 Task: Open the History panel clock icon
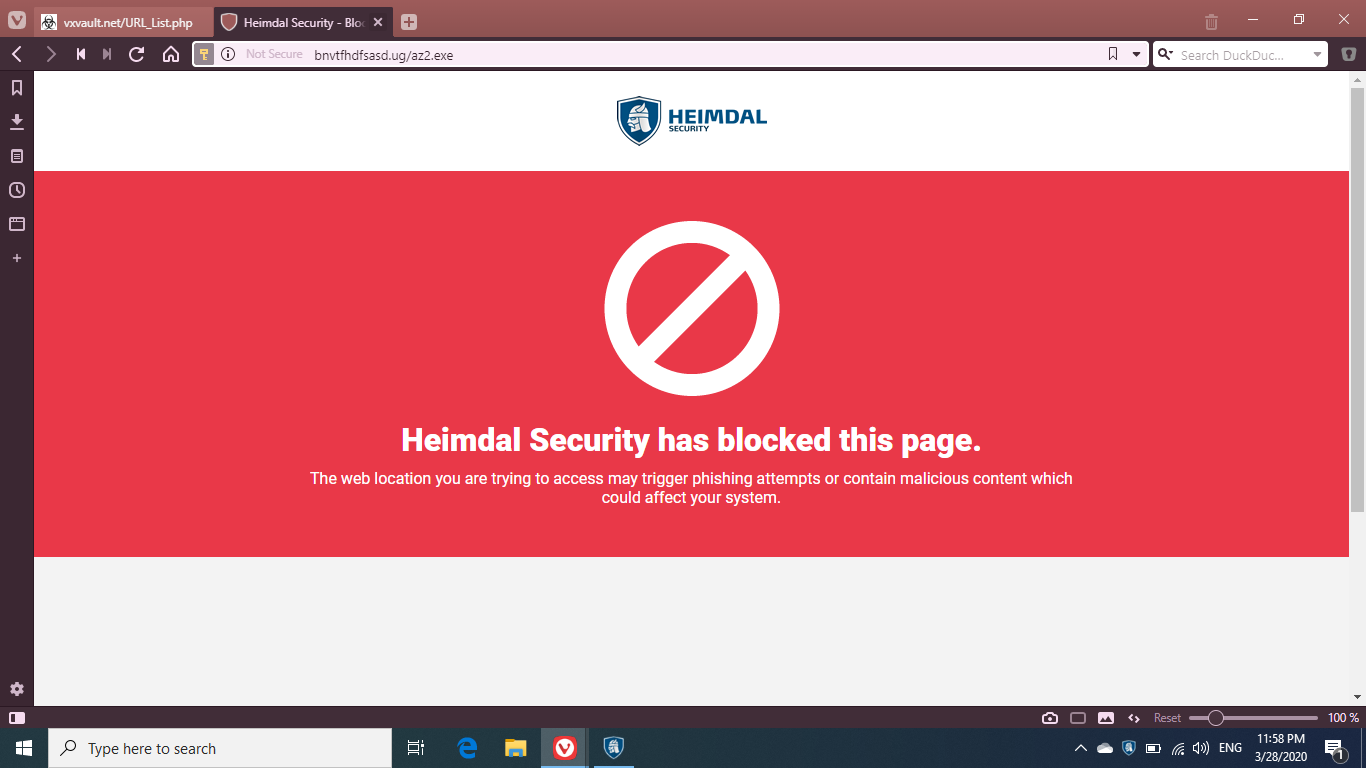17,190
